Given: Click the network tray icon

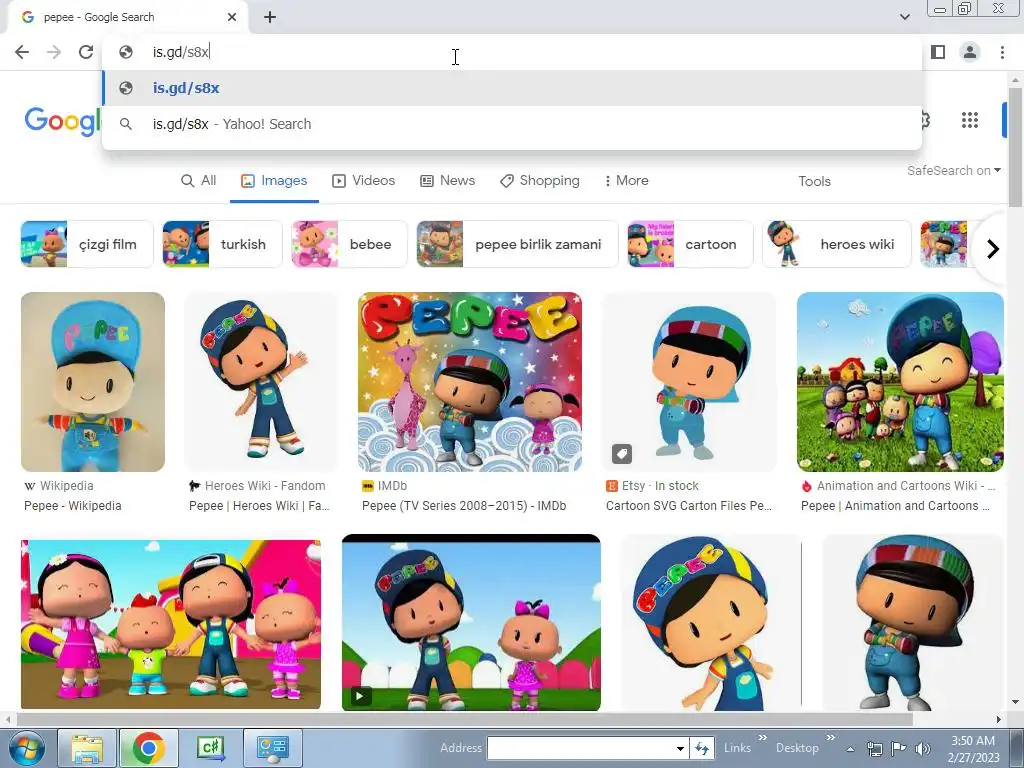Looking at the screenshot, I should point(874,749).
